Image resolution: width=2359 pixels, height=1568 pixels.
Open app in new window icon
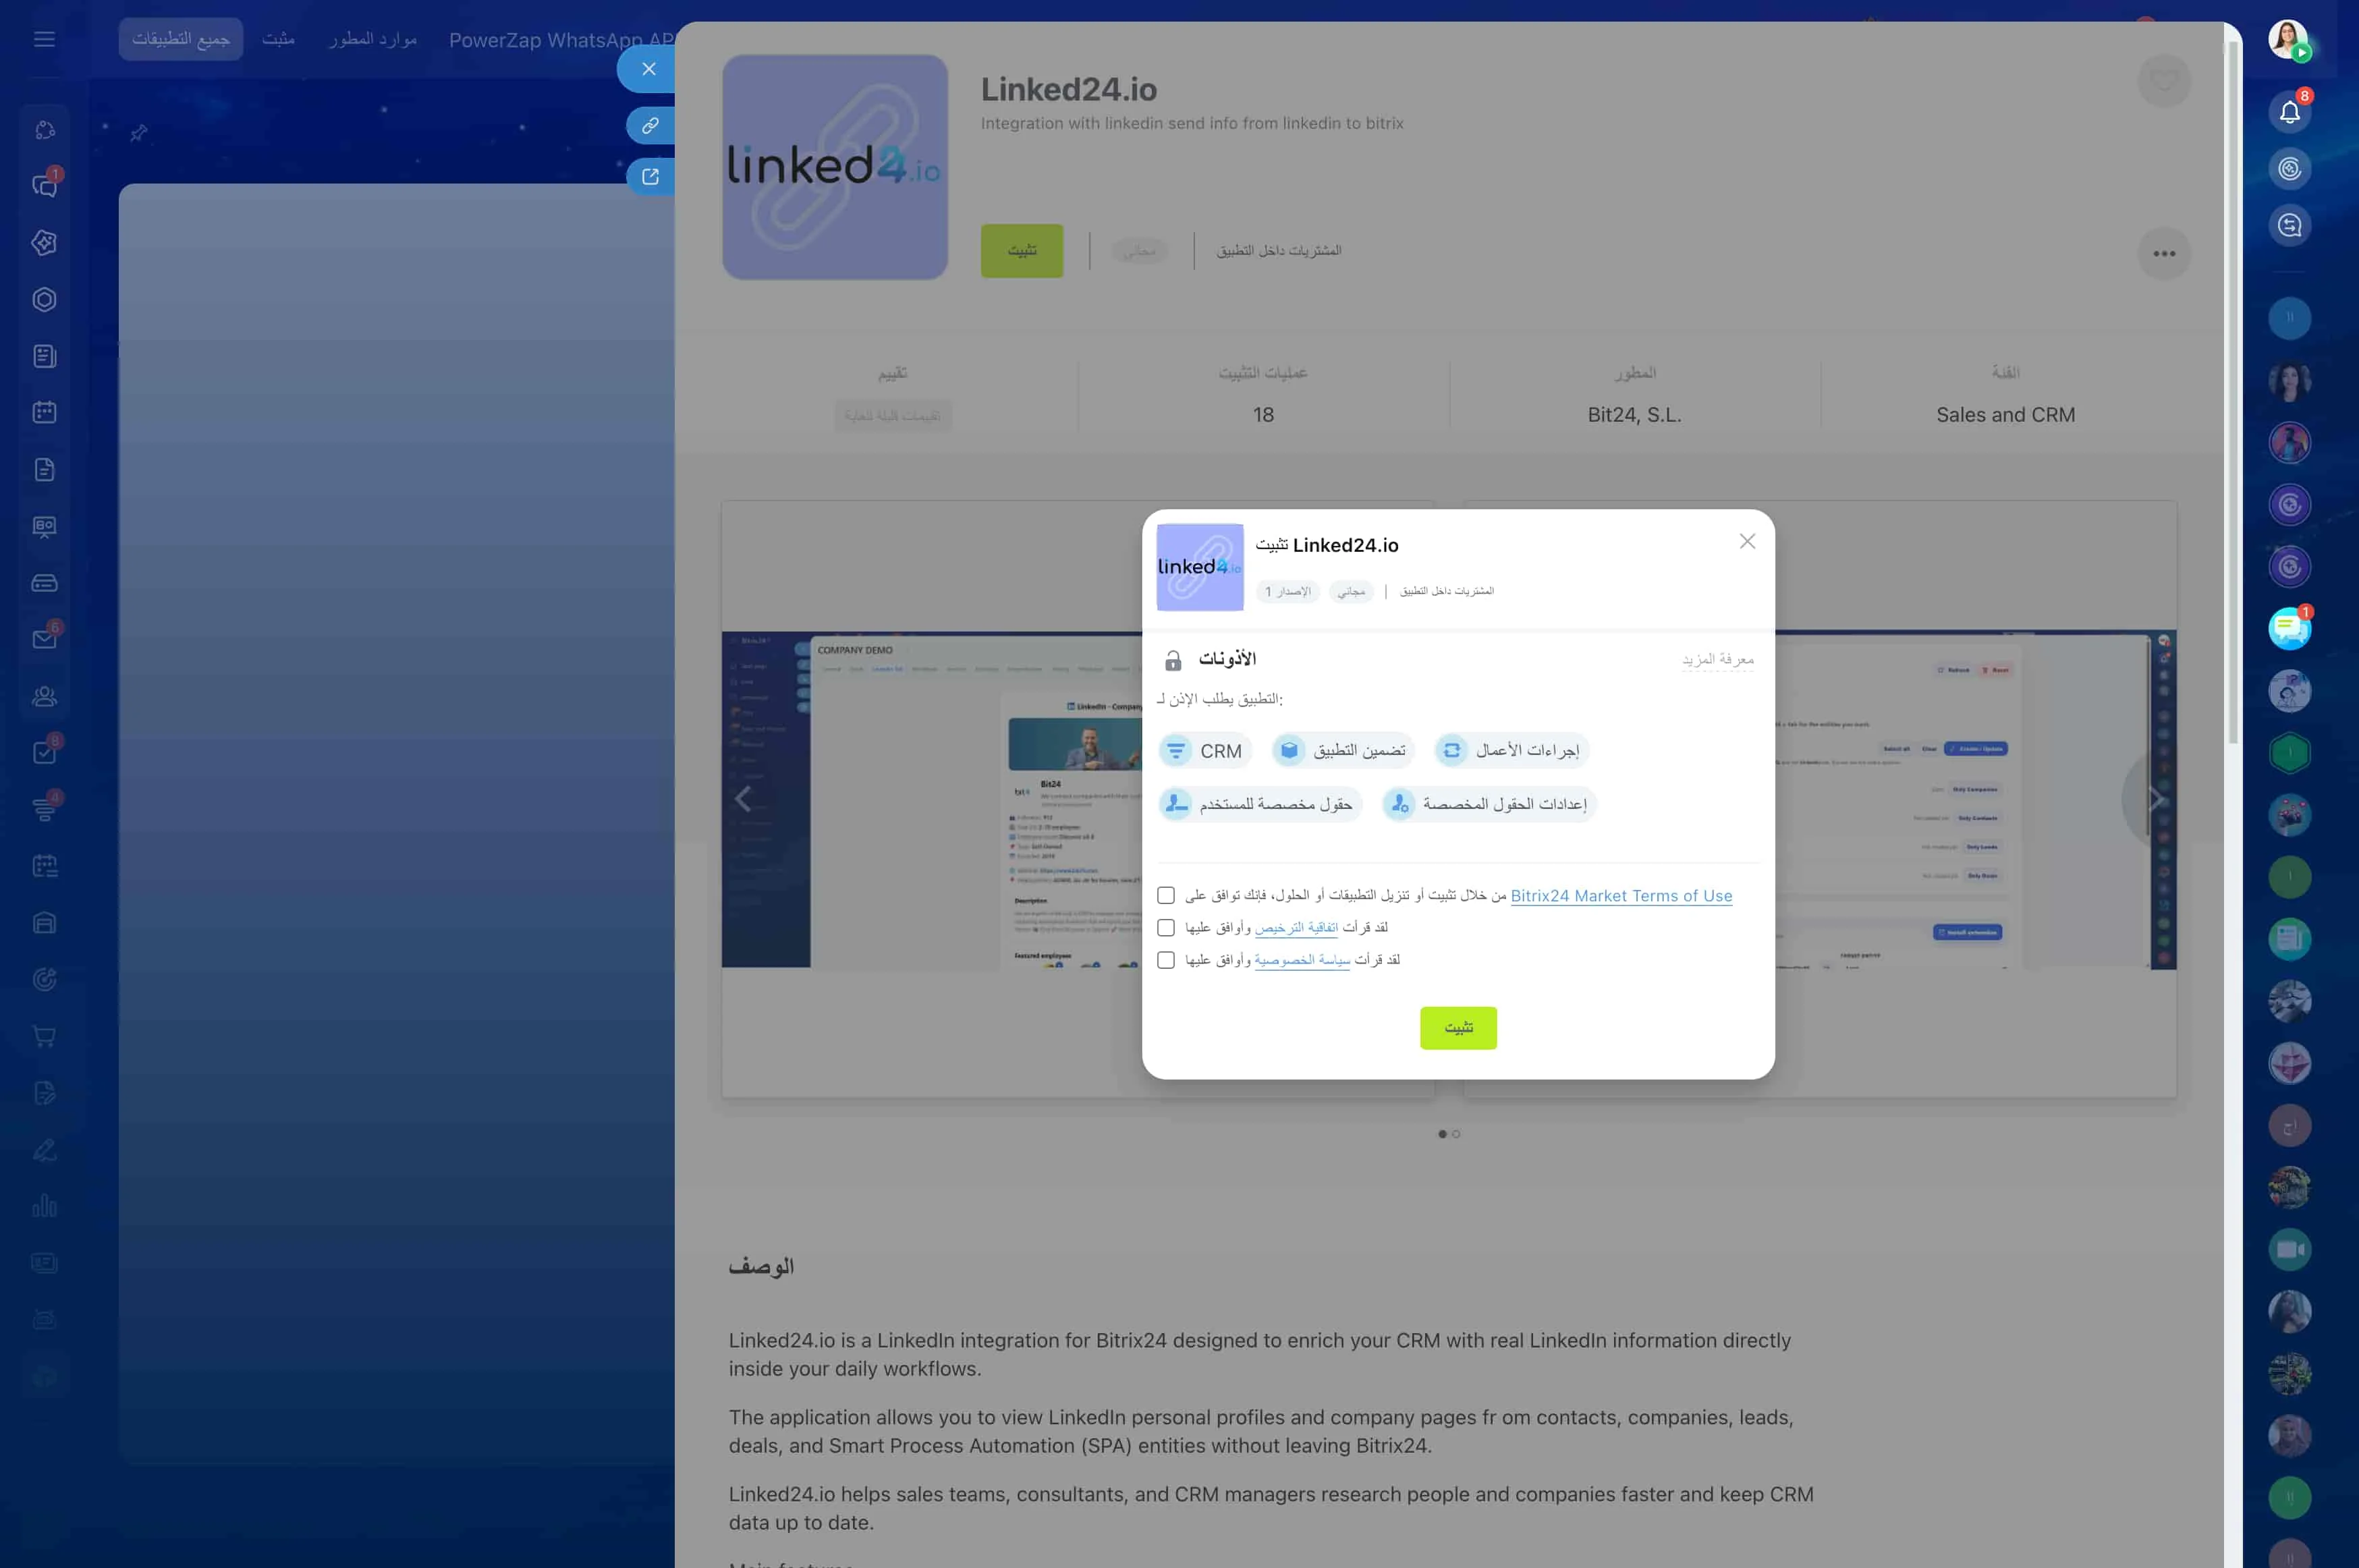(650, 176)
